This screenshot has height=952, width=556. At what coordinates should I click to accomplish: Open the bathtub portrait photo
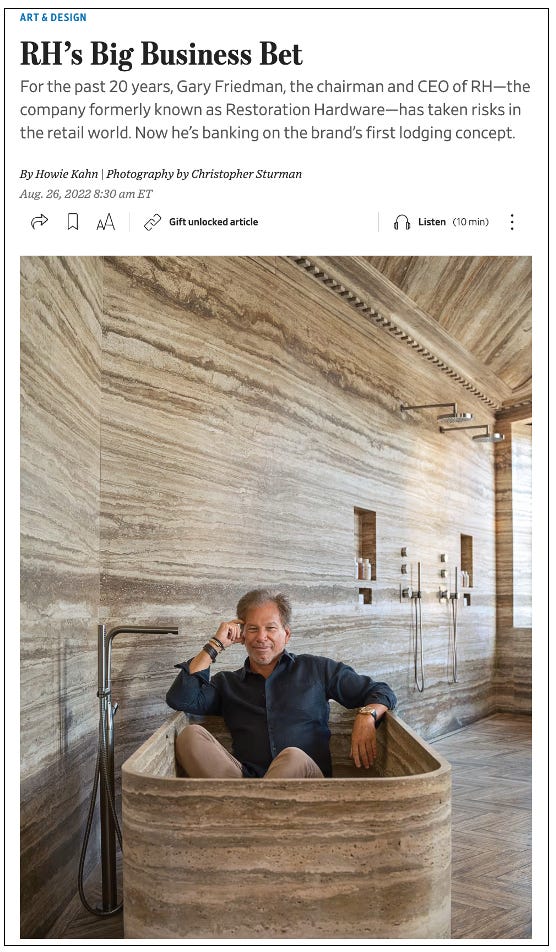coord(276,597)
